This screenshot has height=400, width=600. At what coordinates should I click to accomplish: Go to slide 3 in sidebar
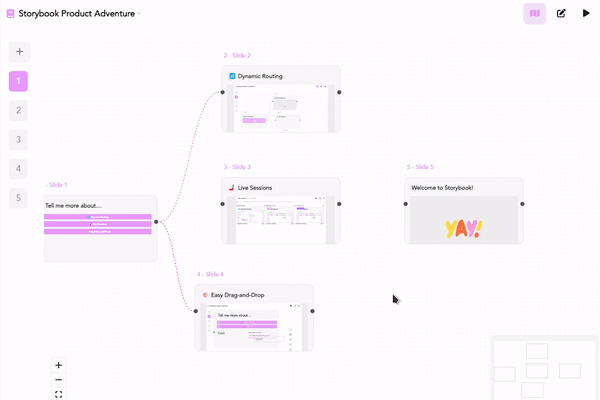pyautogui.click(x=19, y=140)
